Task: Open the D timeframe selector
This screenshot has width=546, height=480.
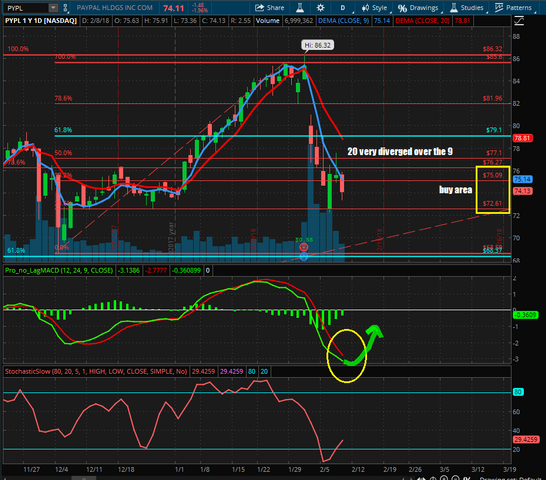Action: coord(343,8)
